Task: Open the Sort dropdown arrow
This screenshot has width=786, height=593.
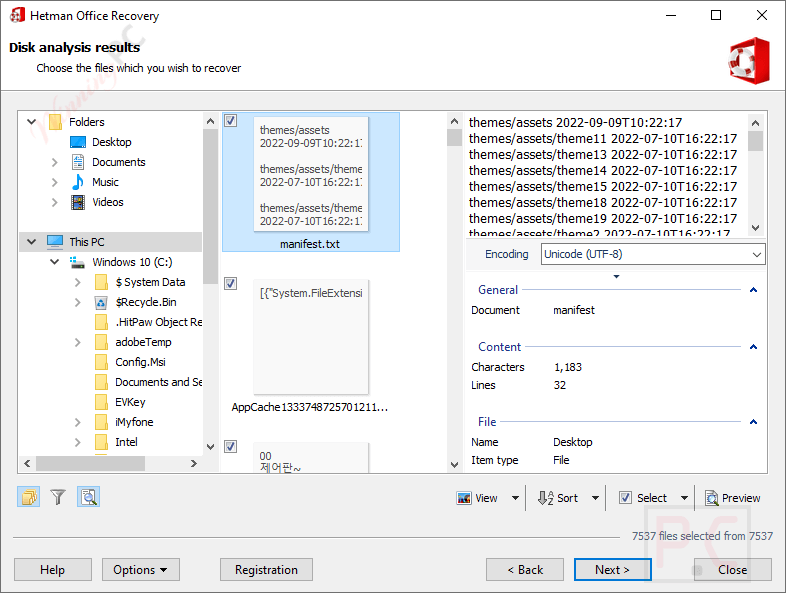Action: pos(596,498)
